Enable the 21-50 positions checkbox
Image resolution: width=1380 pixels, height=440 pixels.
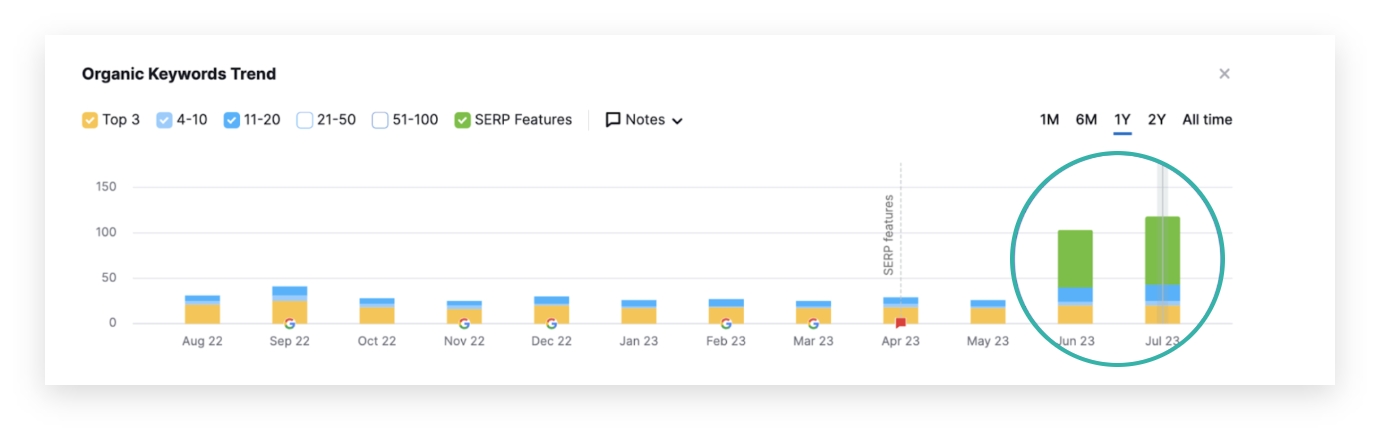point(305,120)
